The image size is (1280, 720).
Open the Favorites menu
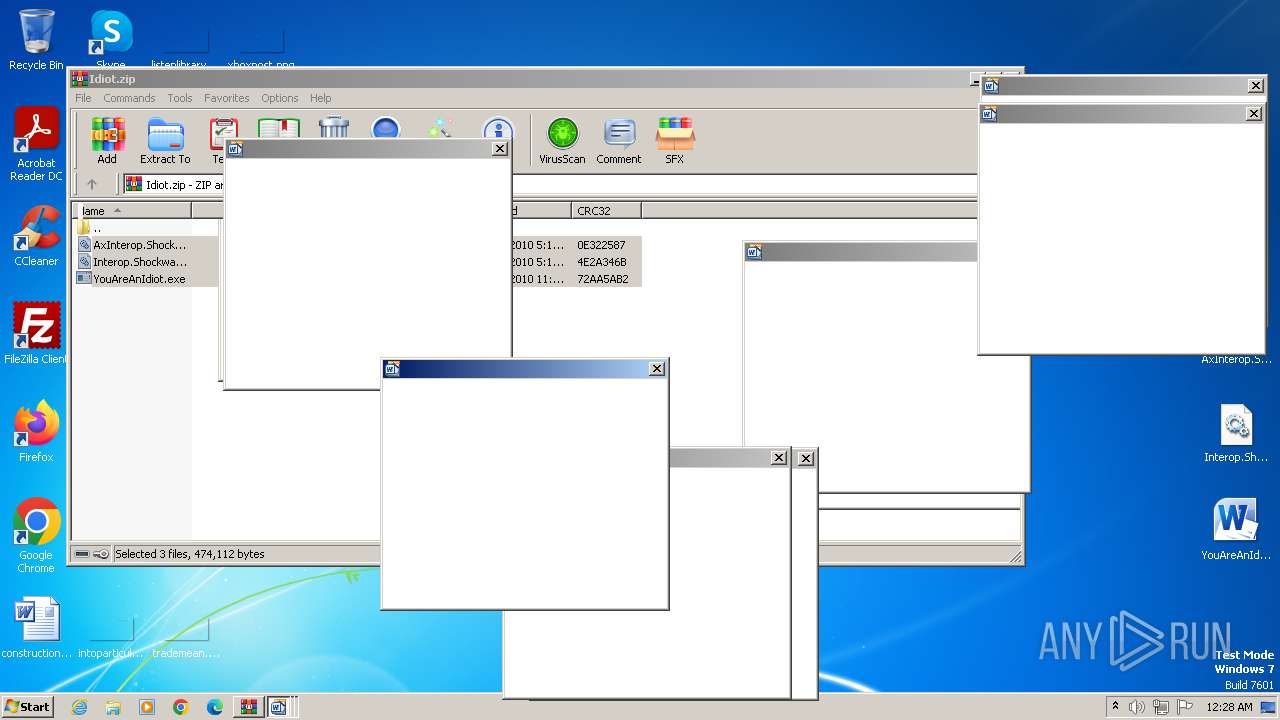[227, 98]
